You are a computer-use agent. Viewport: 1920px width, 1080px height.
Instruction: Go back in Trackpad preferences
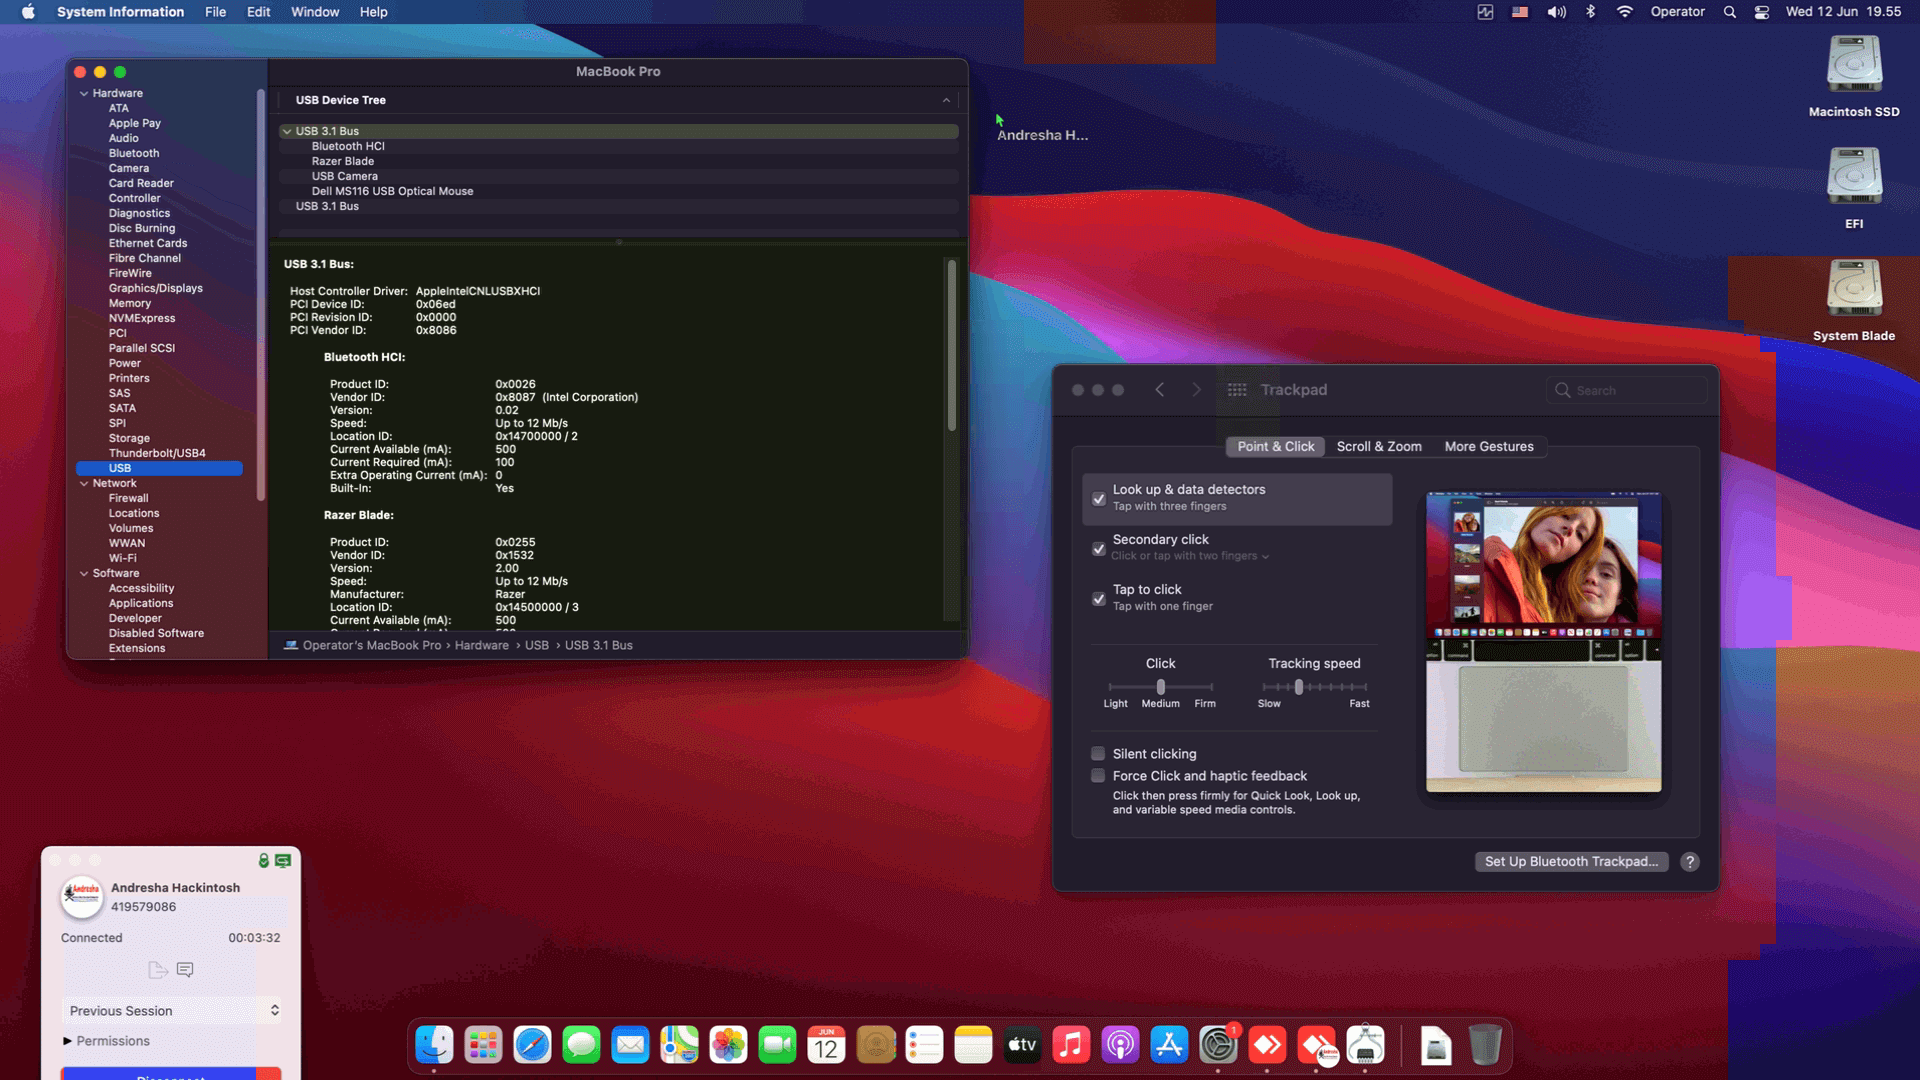point(1160,390)
